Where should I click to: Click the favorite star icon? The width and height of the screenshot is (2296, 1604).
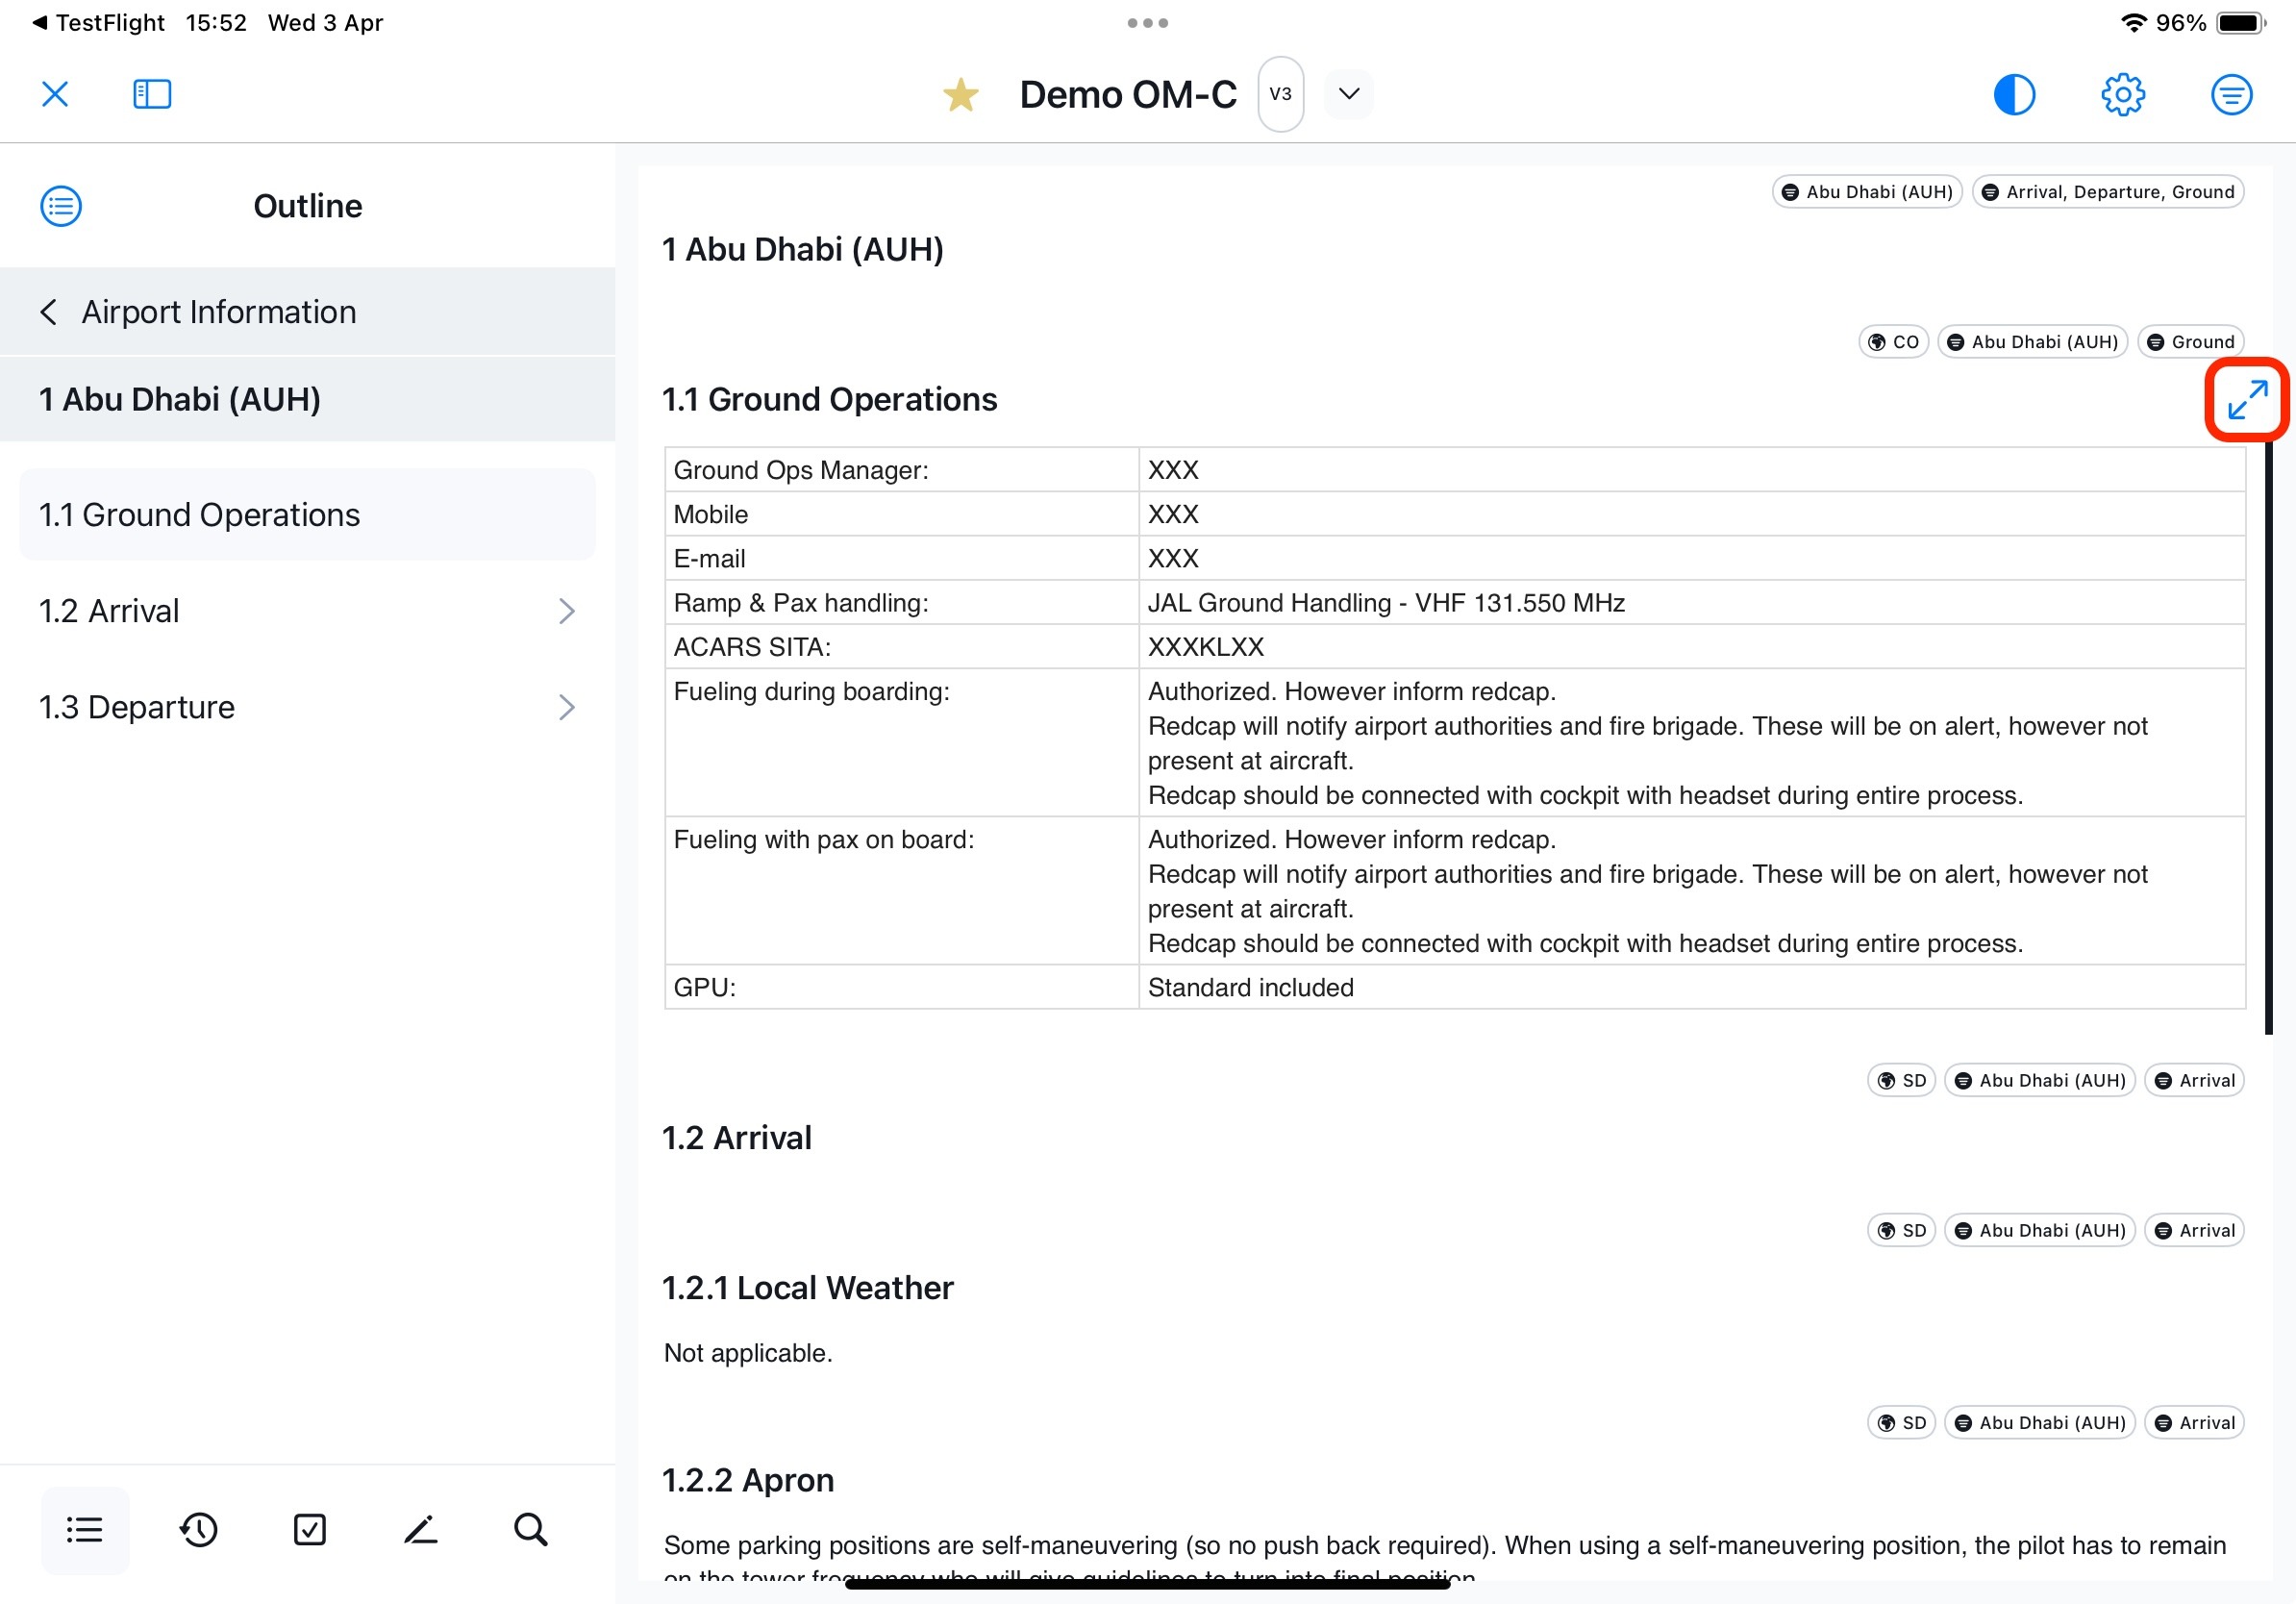click(960, 95)
